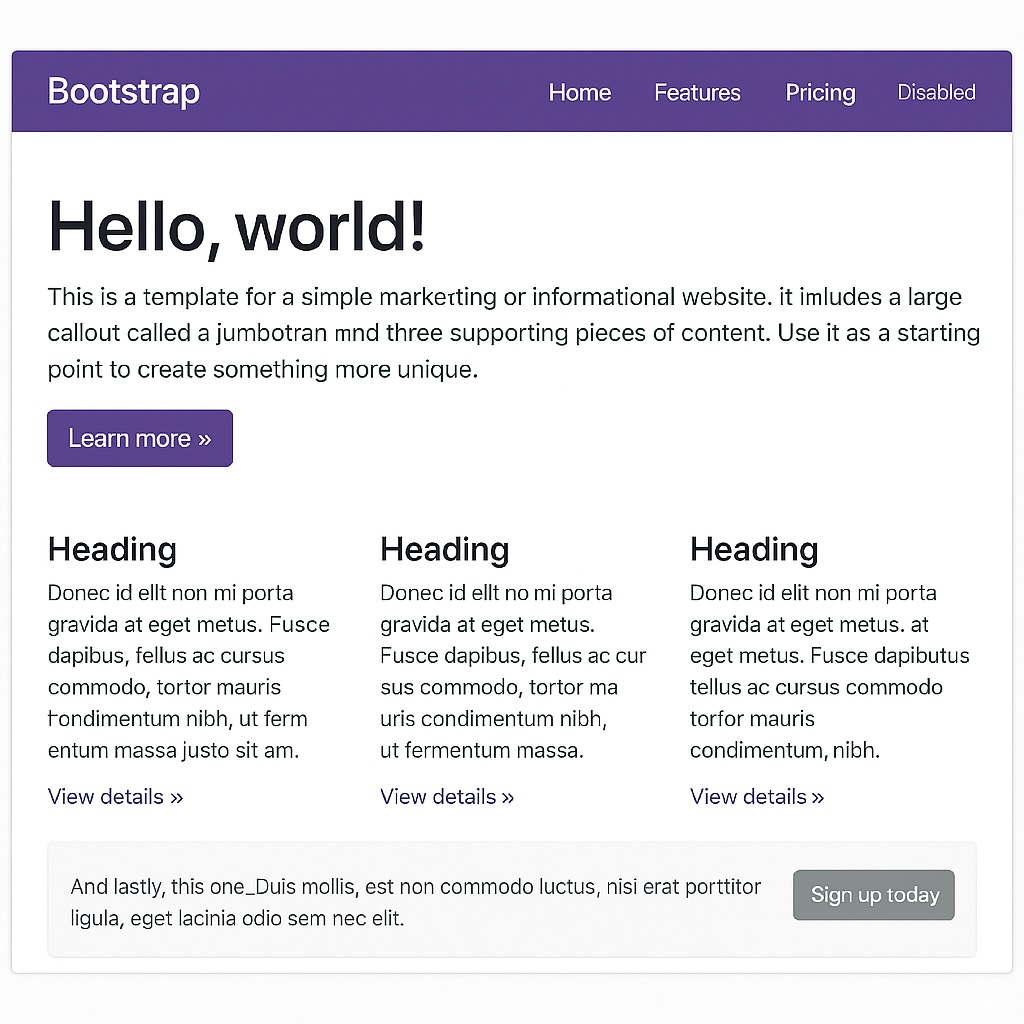Follow View details in the middle column
1024x1024 pixels.
(x=447, y=797)
